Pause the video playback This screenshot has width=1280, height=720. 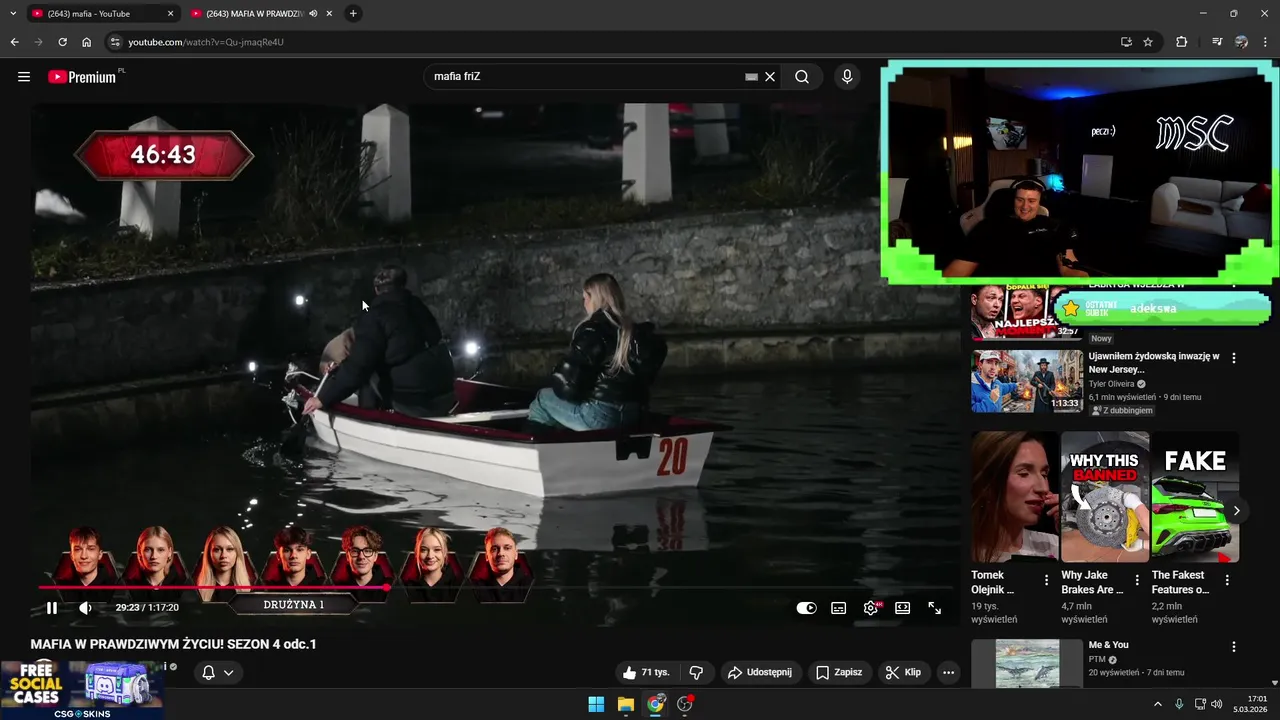pyautogui.click(x=52, y=608)
